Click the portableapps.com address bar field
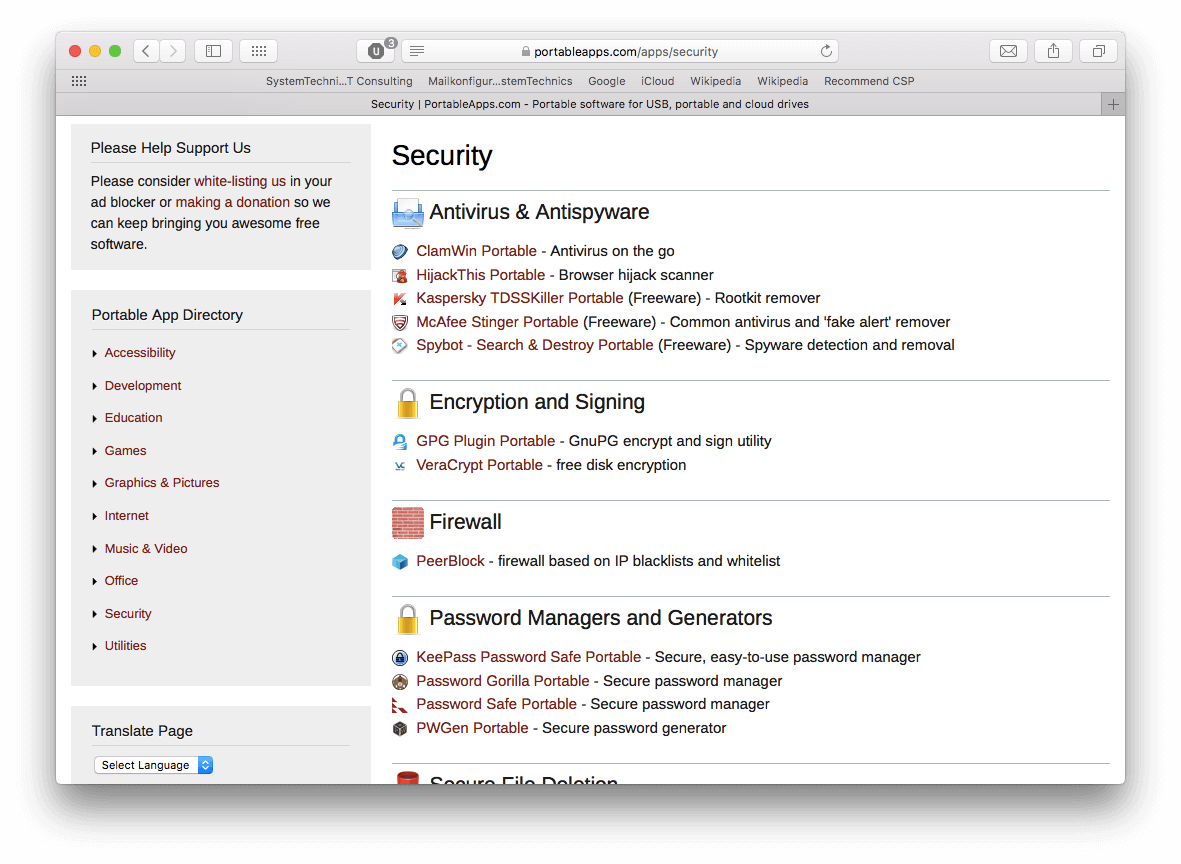The image size is (1181, 864). click(x=620, y=51)
